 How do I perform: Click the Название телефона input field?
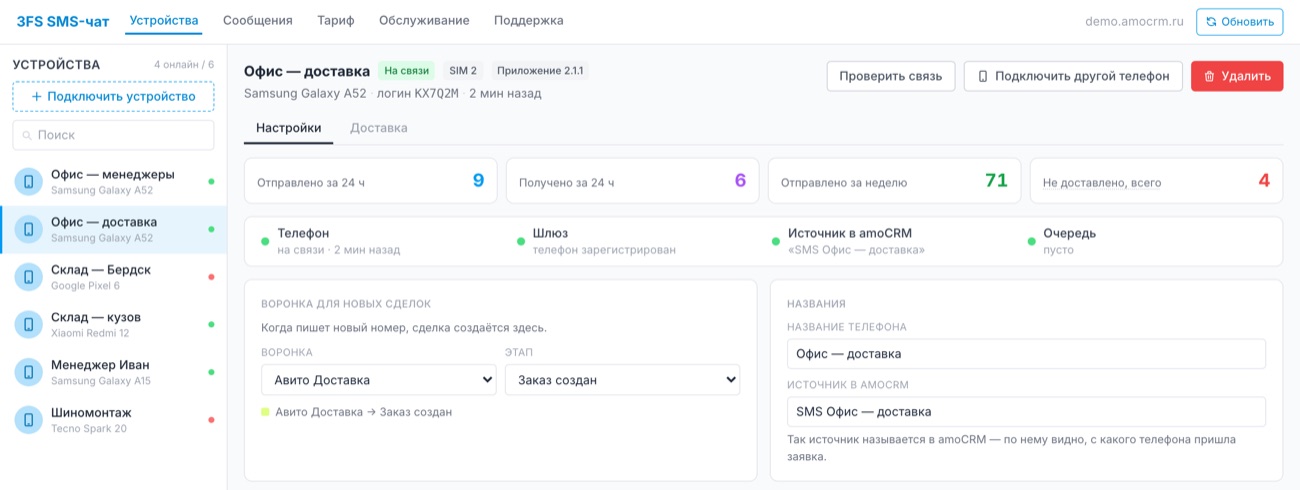[1026, 354]
